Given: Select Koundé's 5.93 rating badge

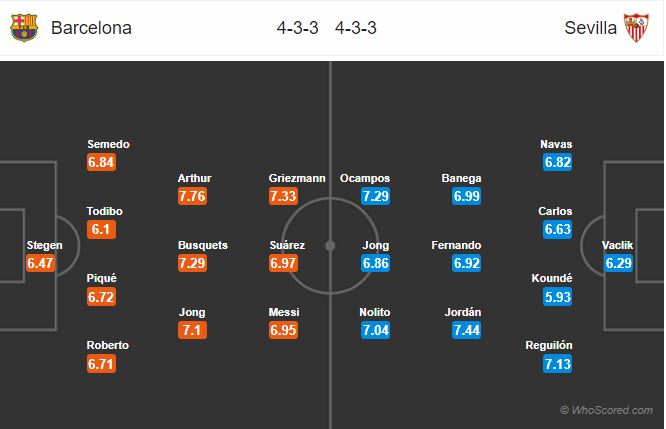Looking at the screenshot, I should [x=558, y=296].
